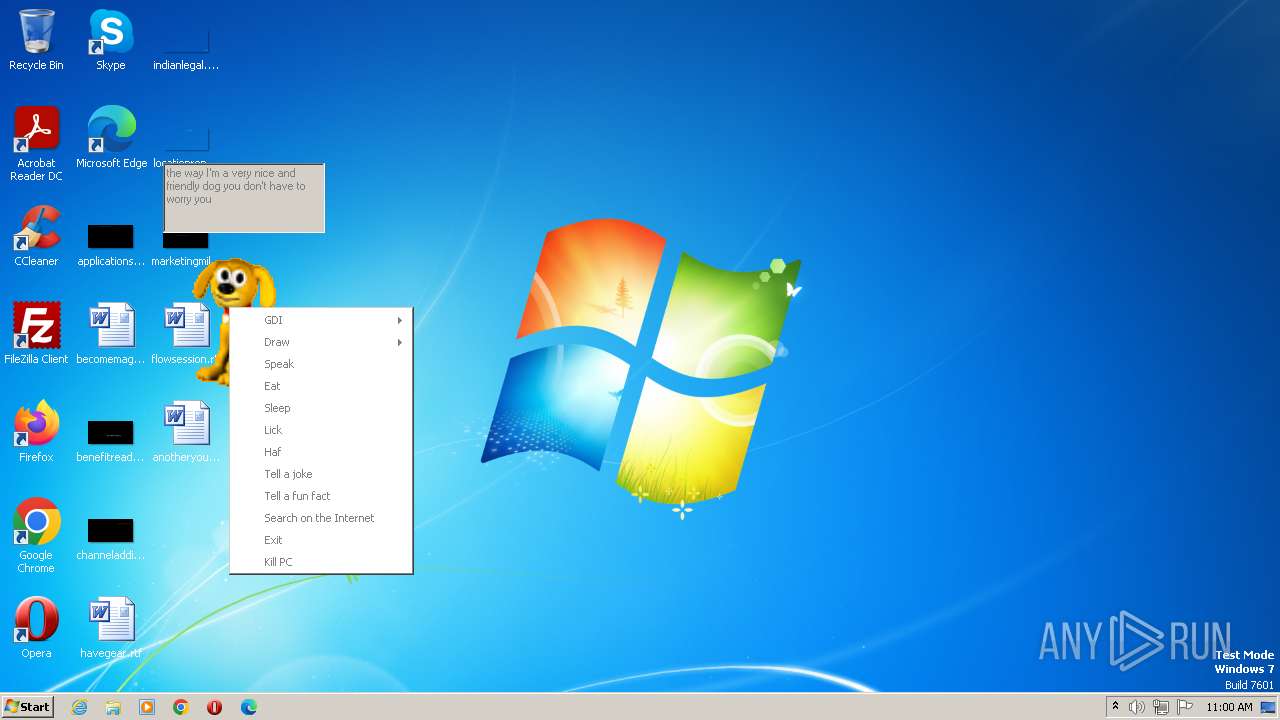Open Windows Explorer from the taskbar

[x=113, y=707]
